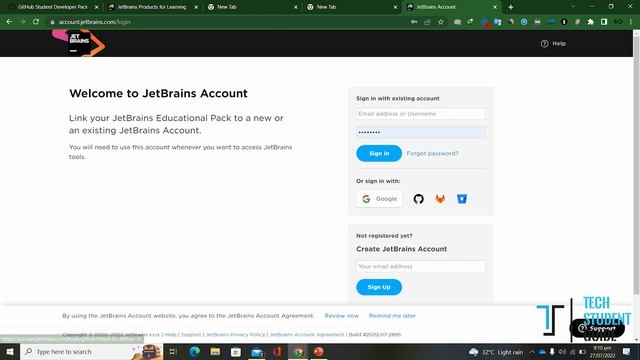Open the Review now agreement link
The image size is (640, 360).
point(342,316)
